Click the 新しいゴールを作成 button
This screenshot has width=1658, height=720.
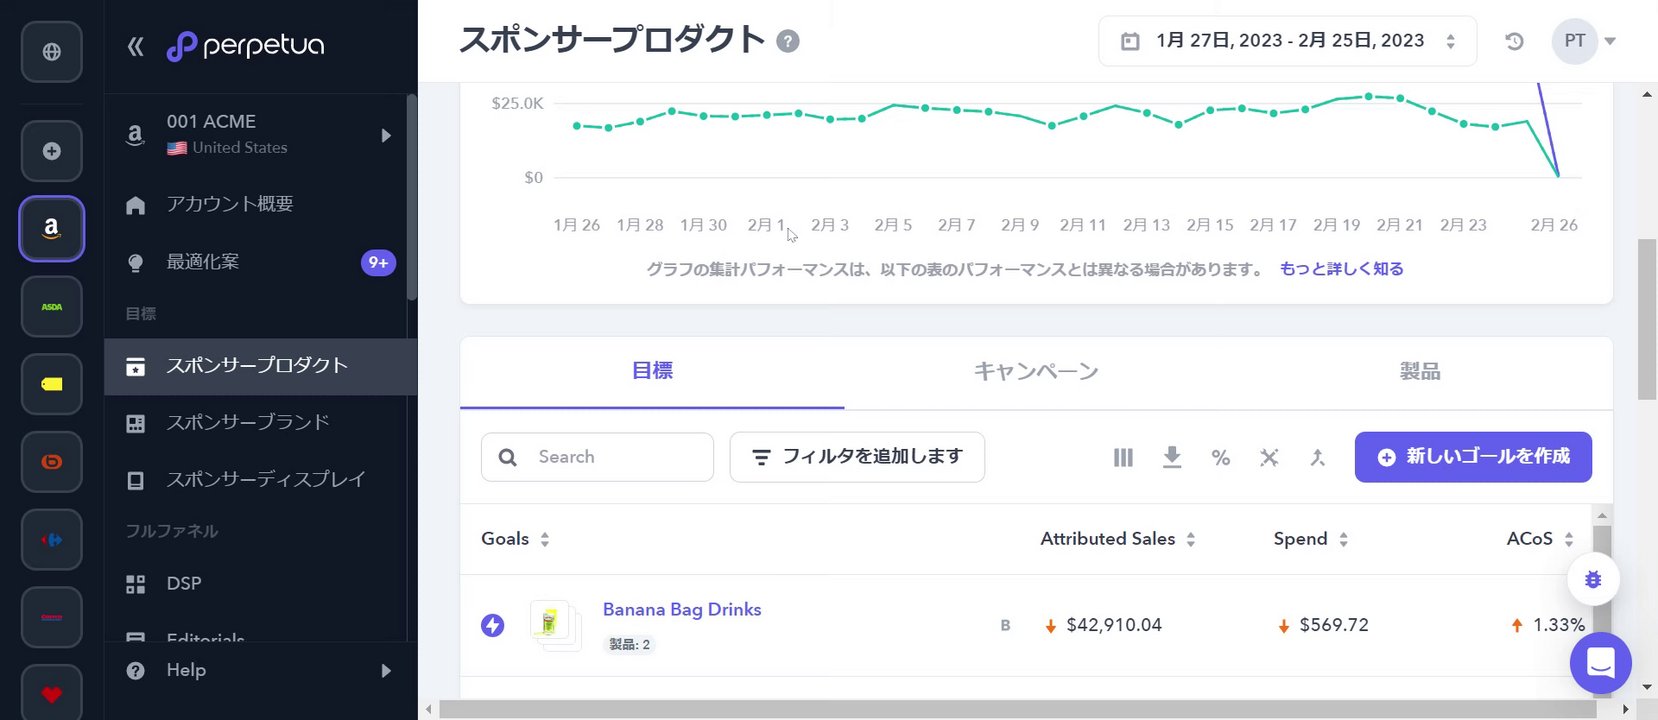(x=1473, y=457)
